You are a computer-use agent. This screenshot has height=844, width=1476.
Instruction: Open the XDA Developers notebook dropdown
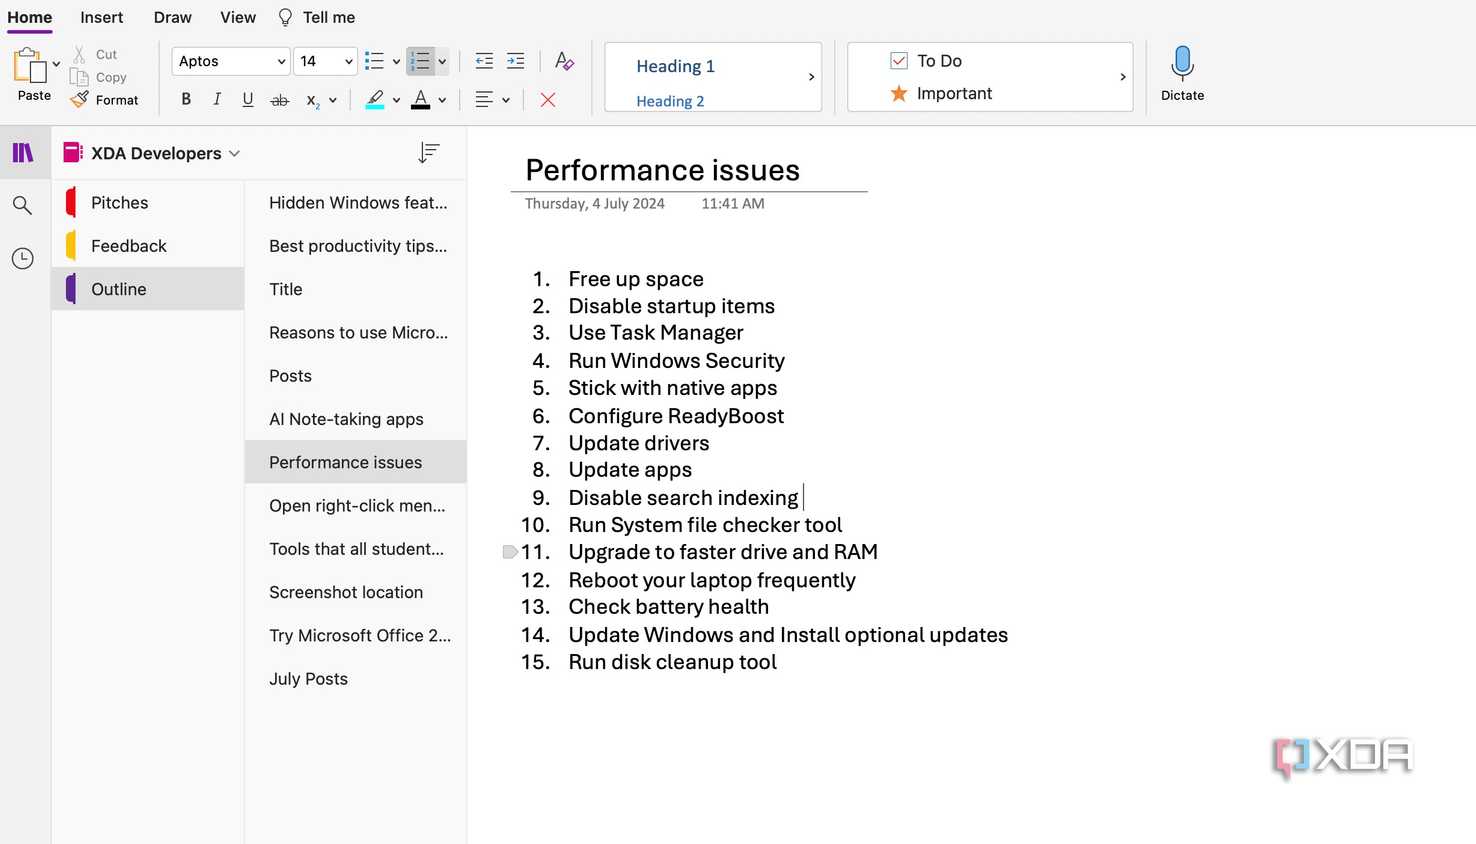pyautogui.click(x=234, y=153)
